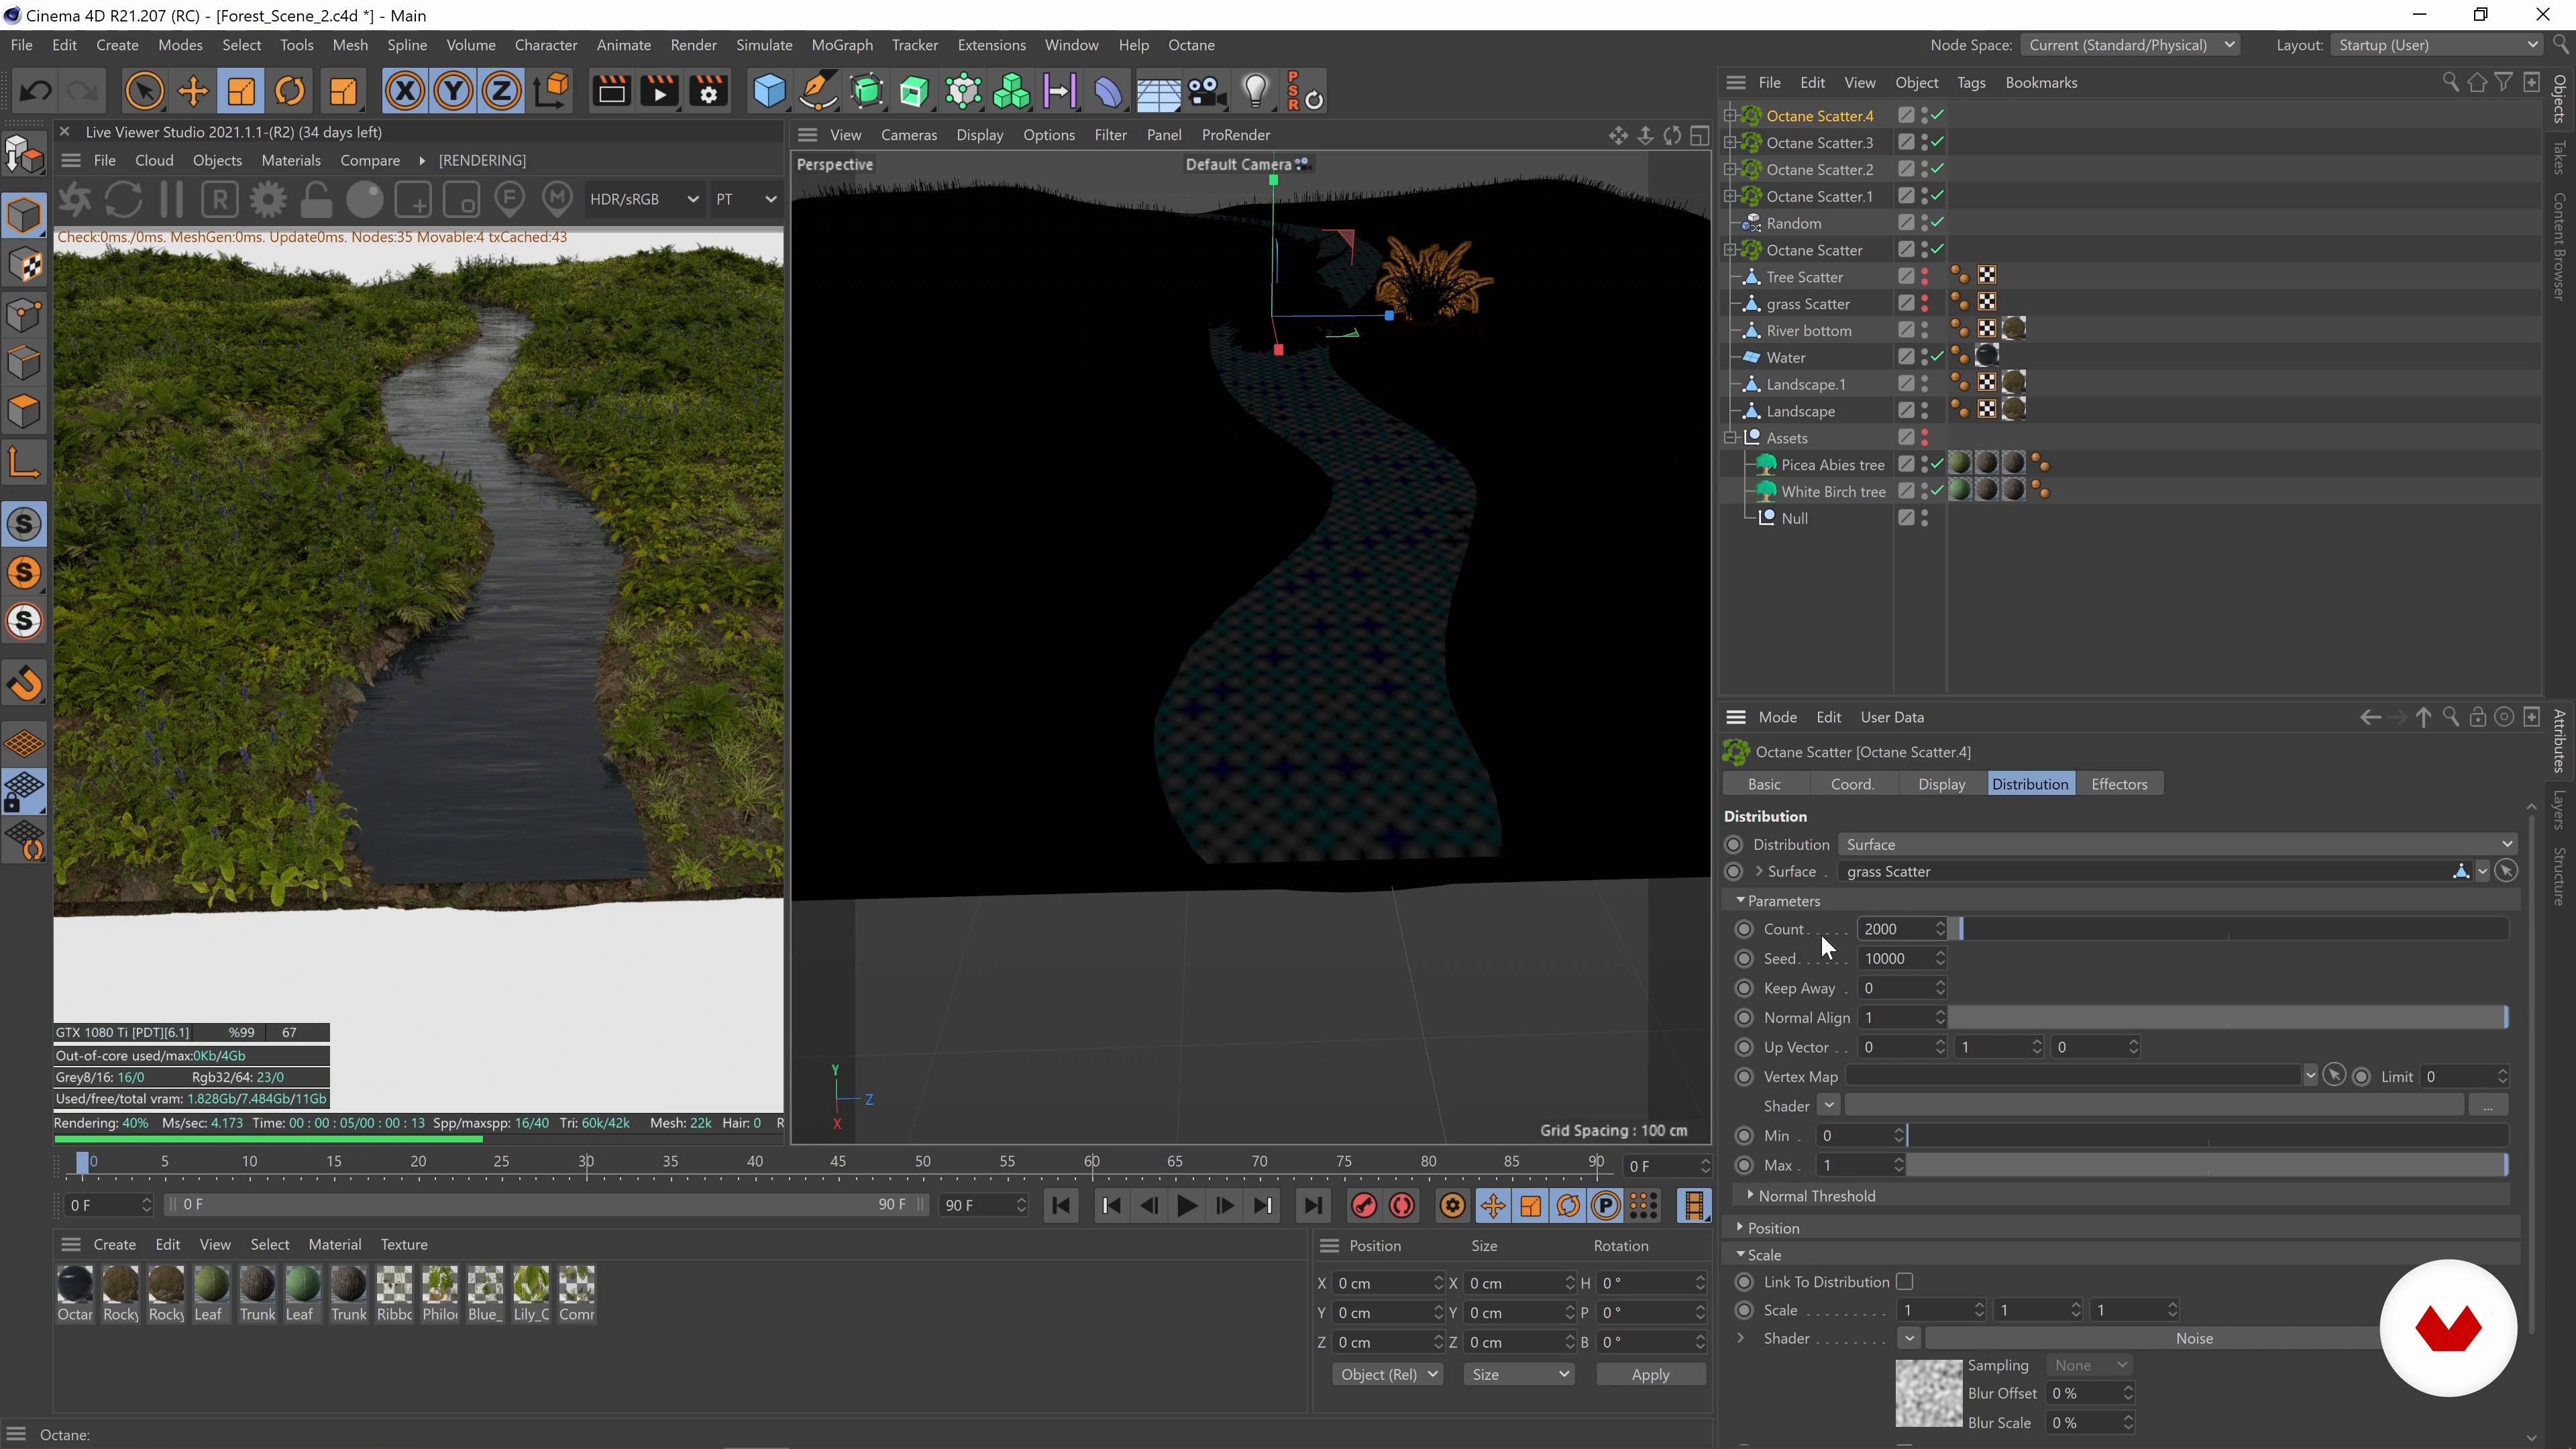Toggle Live Viewer lock resolution icon
The width and height of the screenshot is (2576, 1449).
point(316,200)
